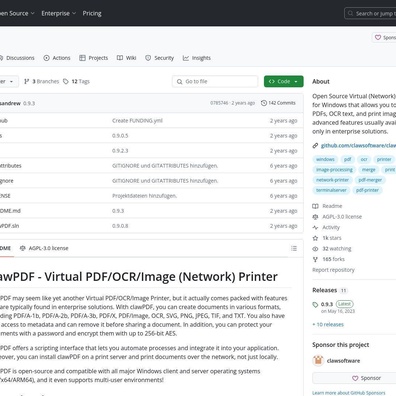This screenshot has height=396, width=396.
Task: Open the Open Source navigation dropdown
Action: point(16,13)
